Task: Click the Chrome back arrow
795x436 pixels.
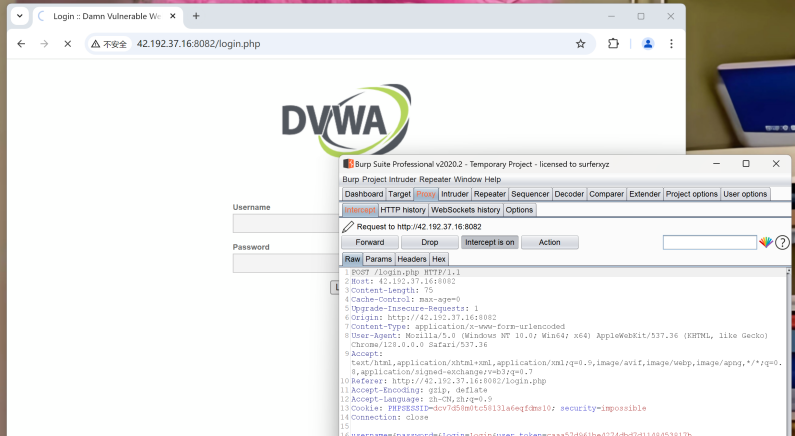Action: point(21,44)
